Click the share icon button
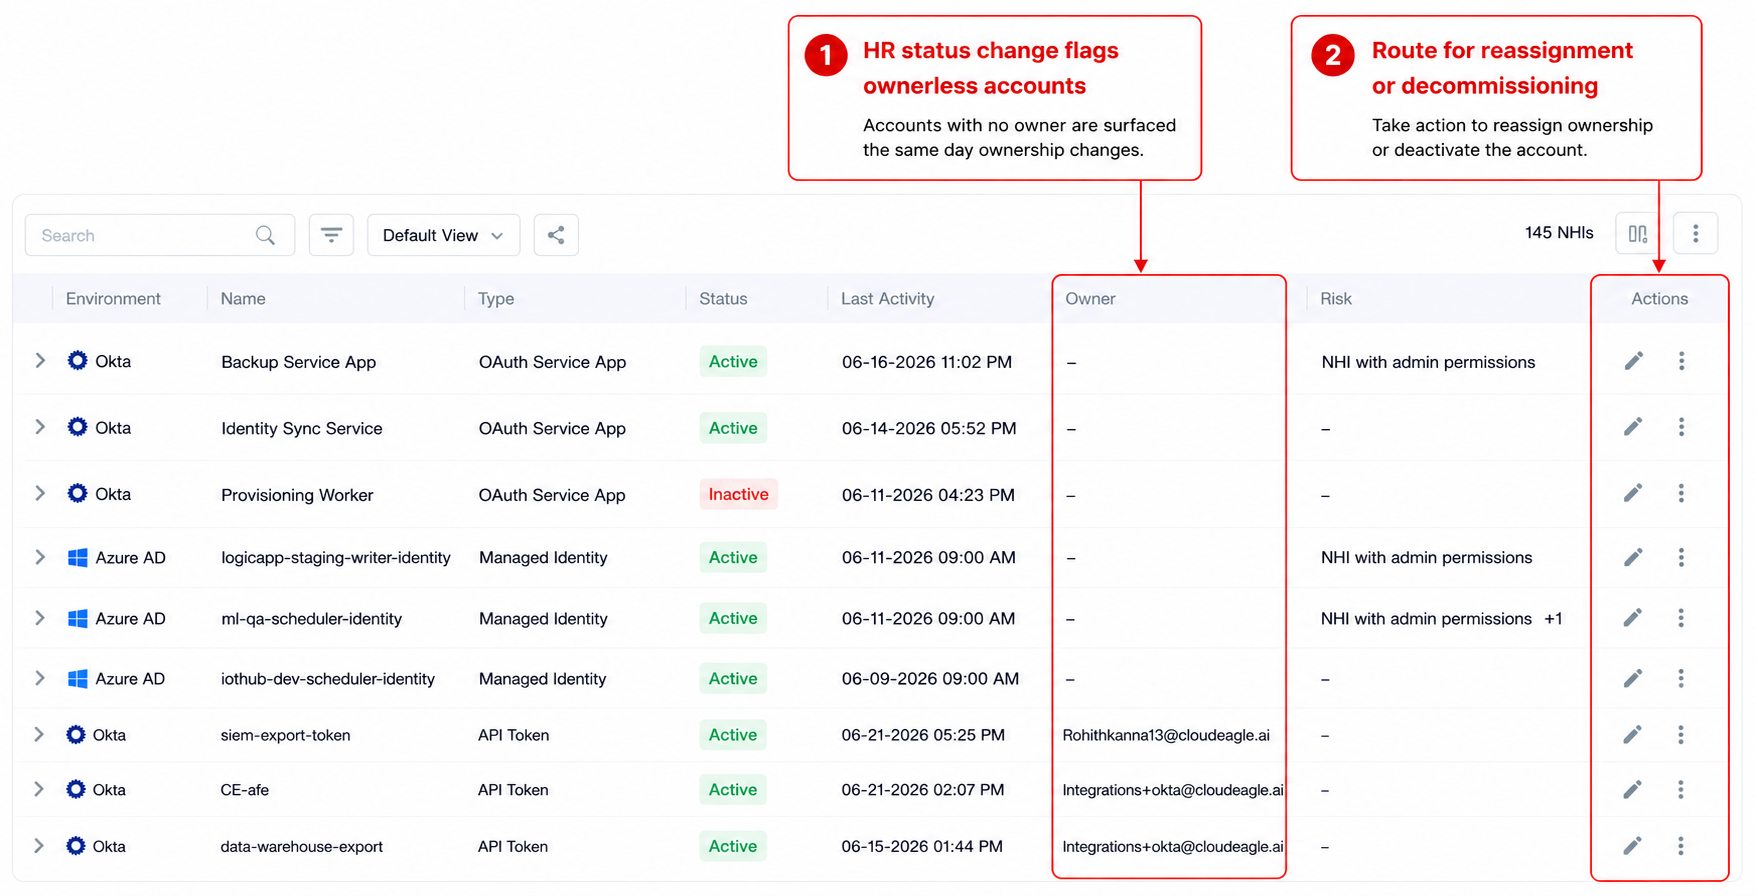This screenshot has height=896, width=1756. [556, 235]
